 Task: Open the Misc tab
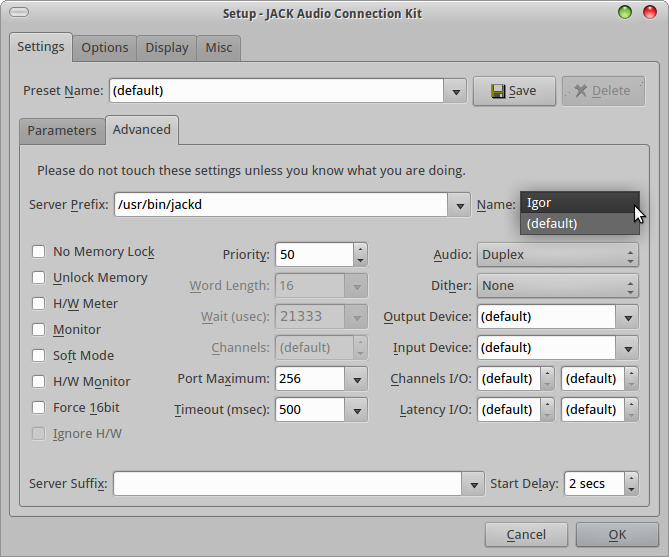(218, 48)
